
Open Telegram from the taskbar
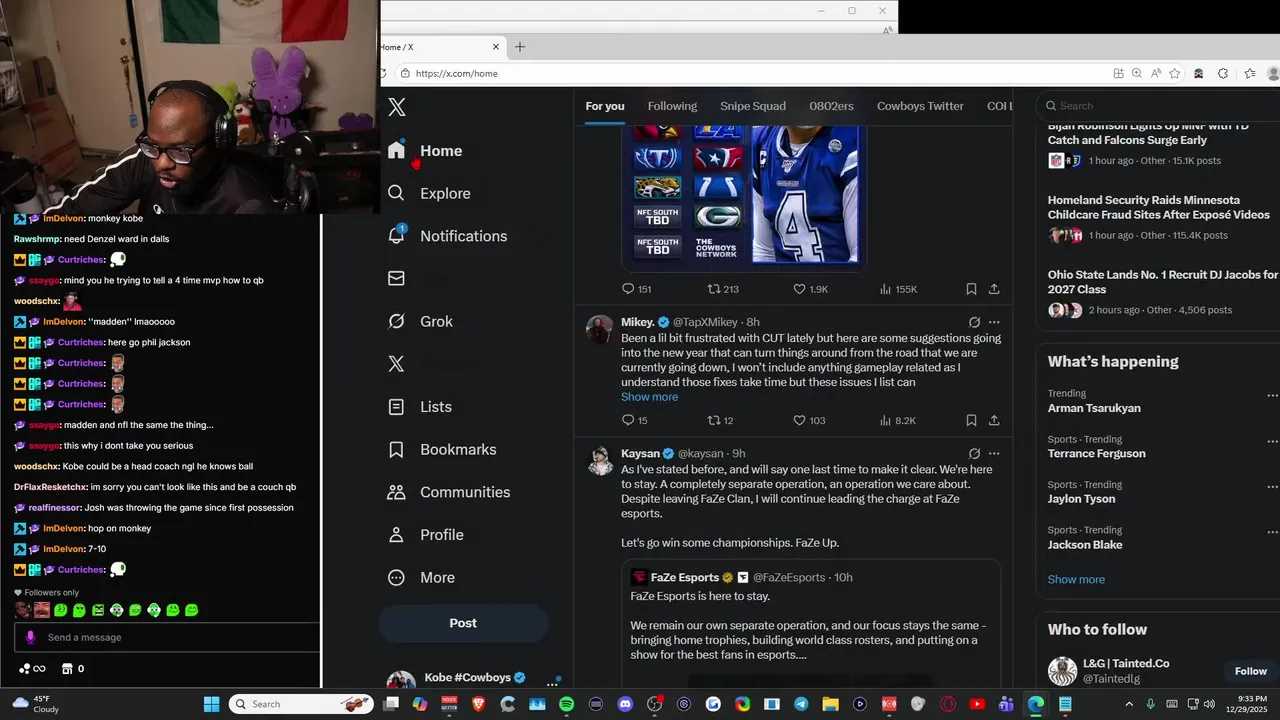[x=801, y=704]
